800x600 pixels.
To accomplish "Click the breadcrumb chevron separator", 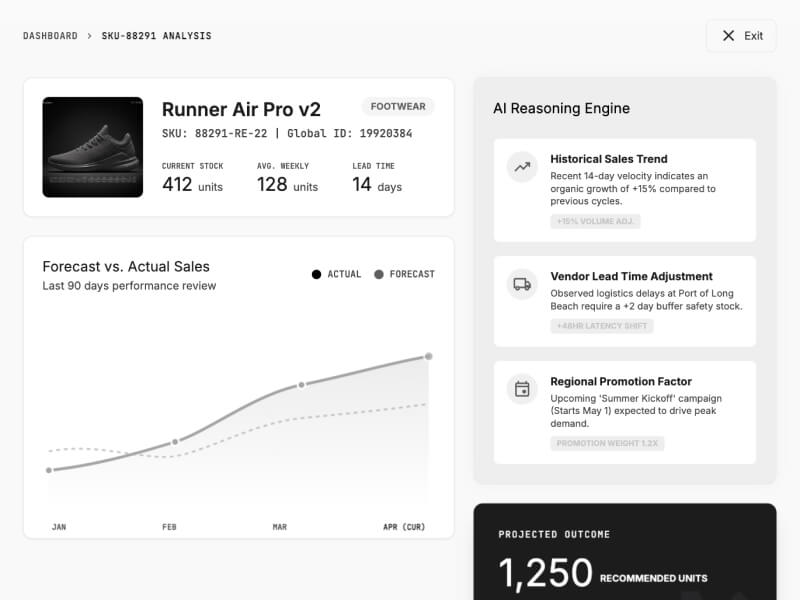I will tap(89, 36).
